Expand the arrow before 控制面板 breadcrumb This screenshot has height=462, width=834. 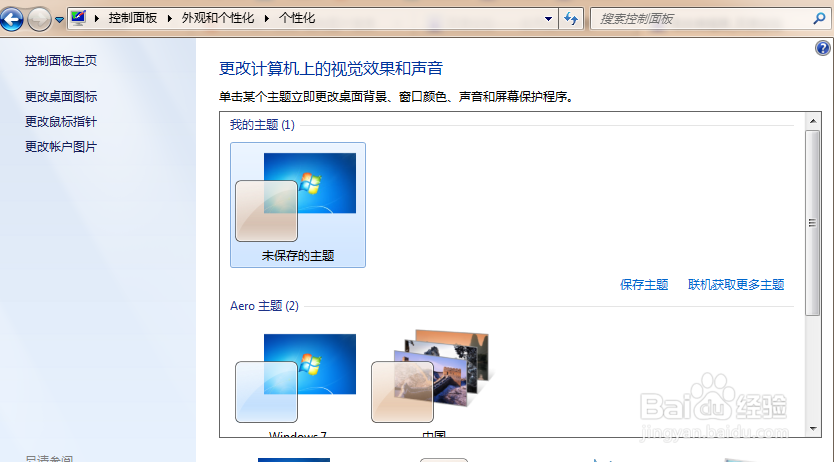[97, 19]
